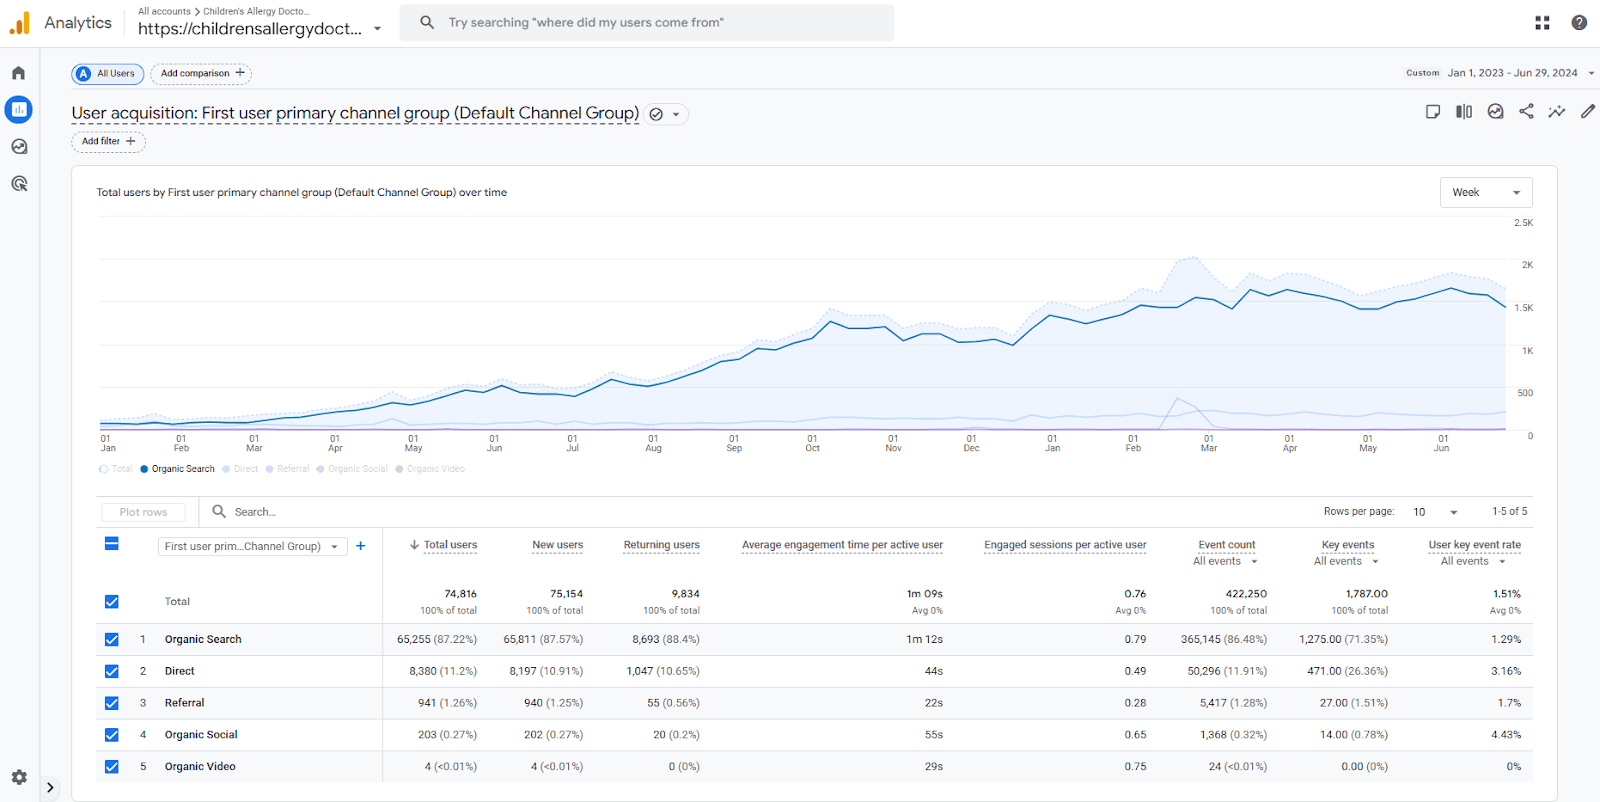Go to Home in left sidebar
The height and width of the screenshot is (802, 1600).
click(x=19, y=73)
